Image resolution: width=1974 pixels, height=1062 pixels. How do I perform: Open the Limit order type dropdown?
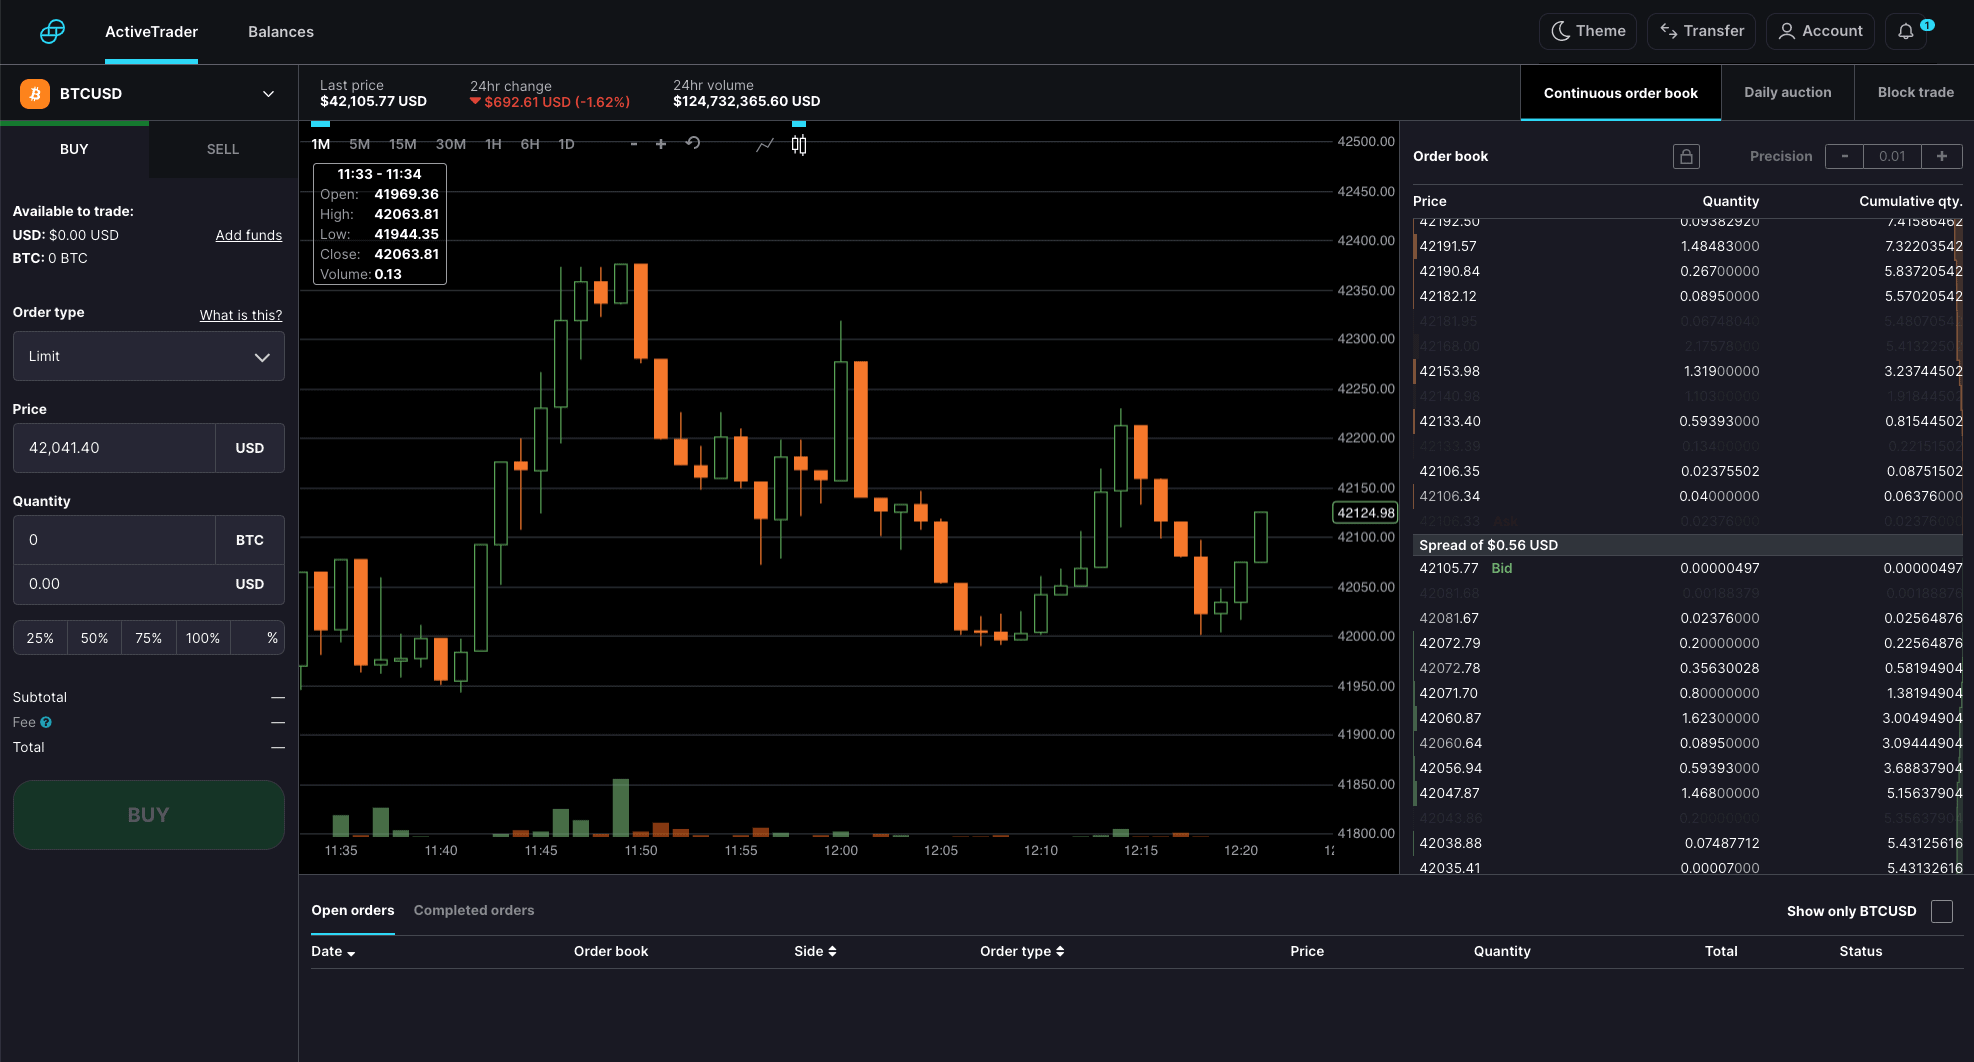[148, 356]
